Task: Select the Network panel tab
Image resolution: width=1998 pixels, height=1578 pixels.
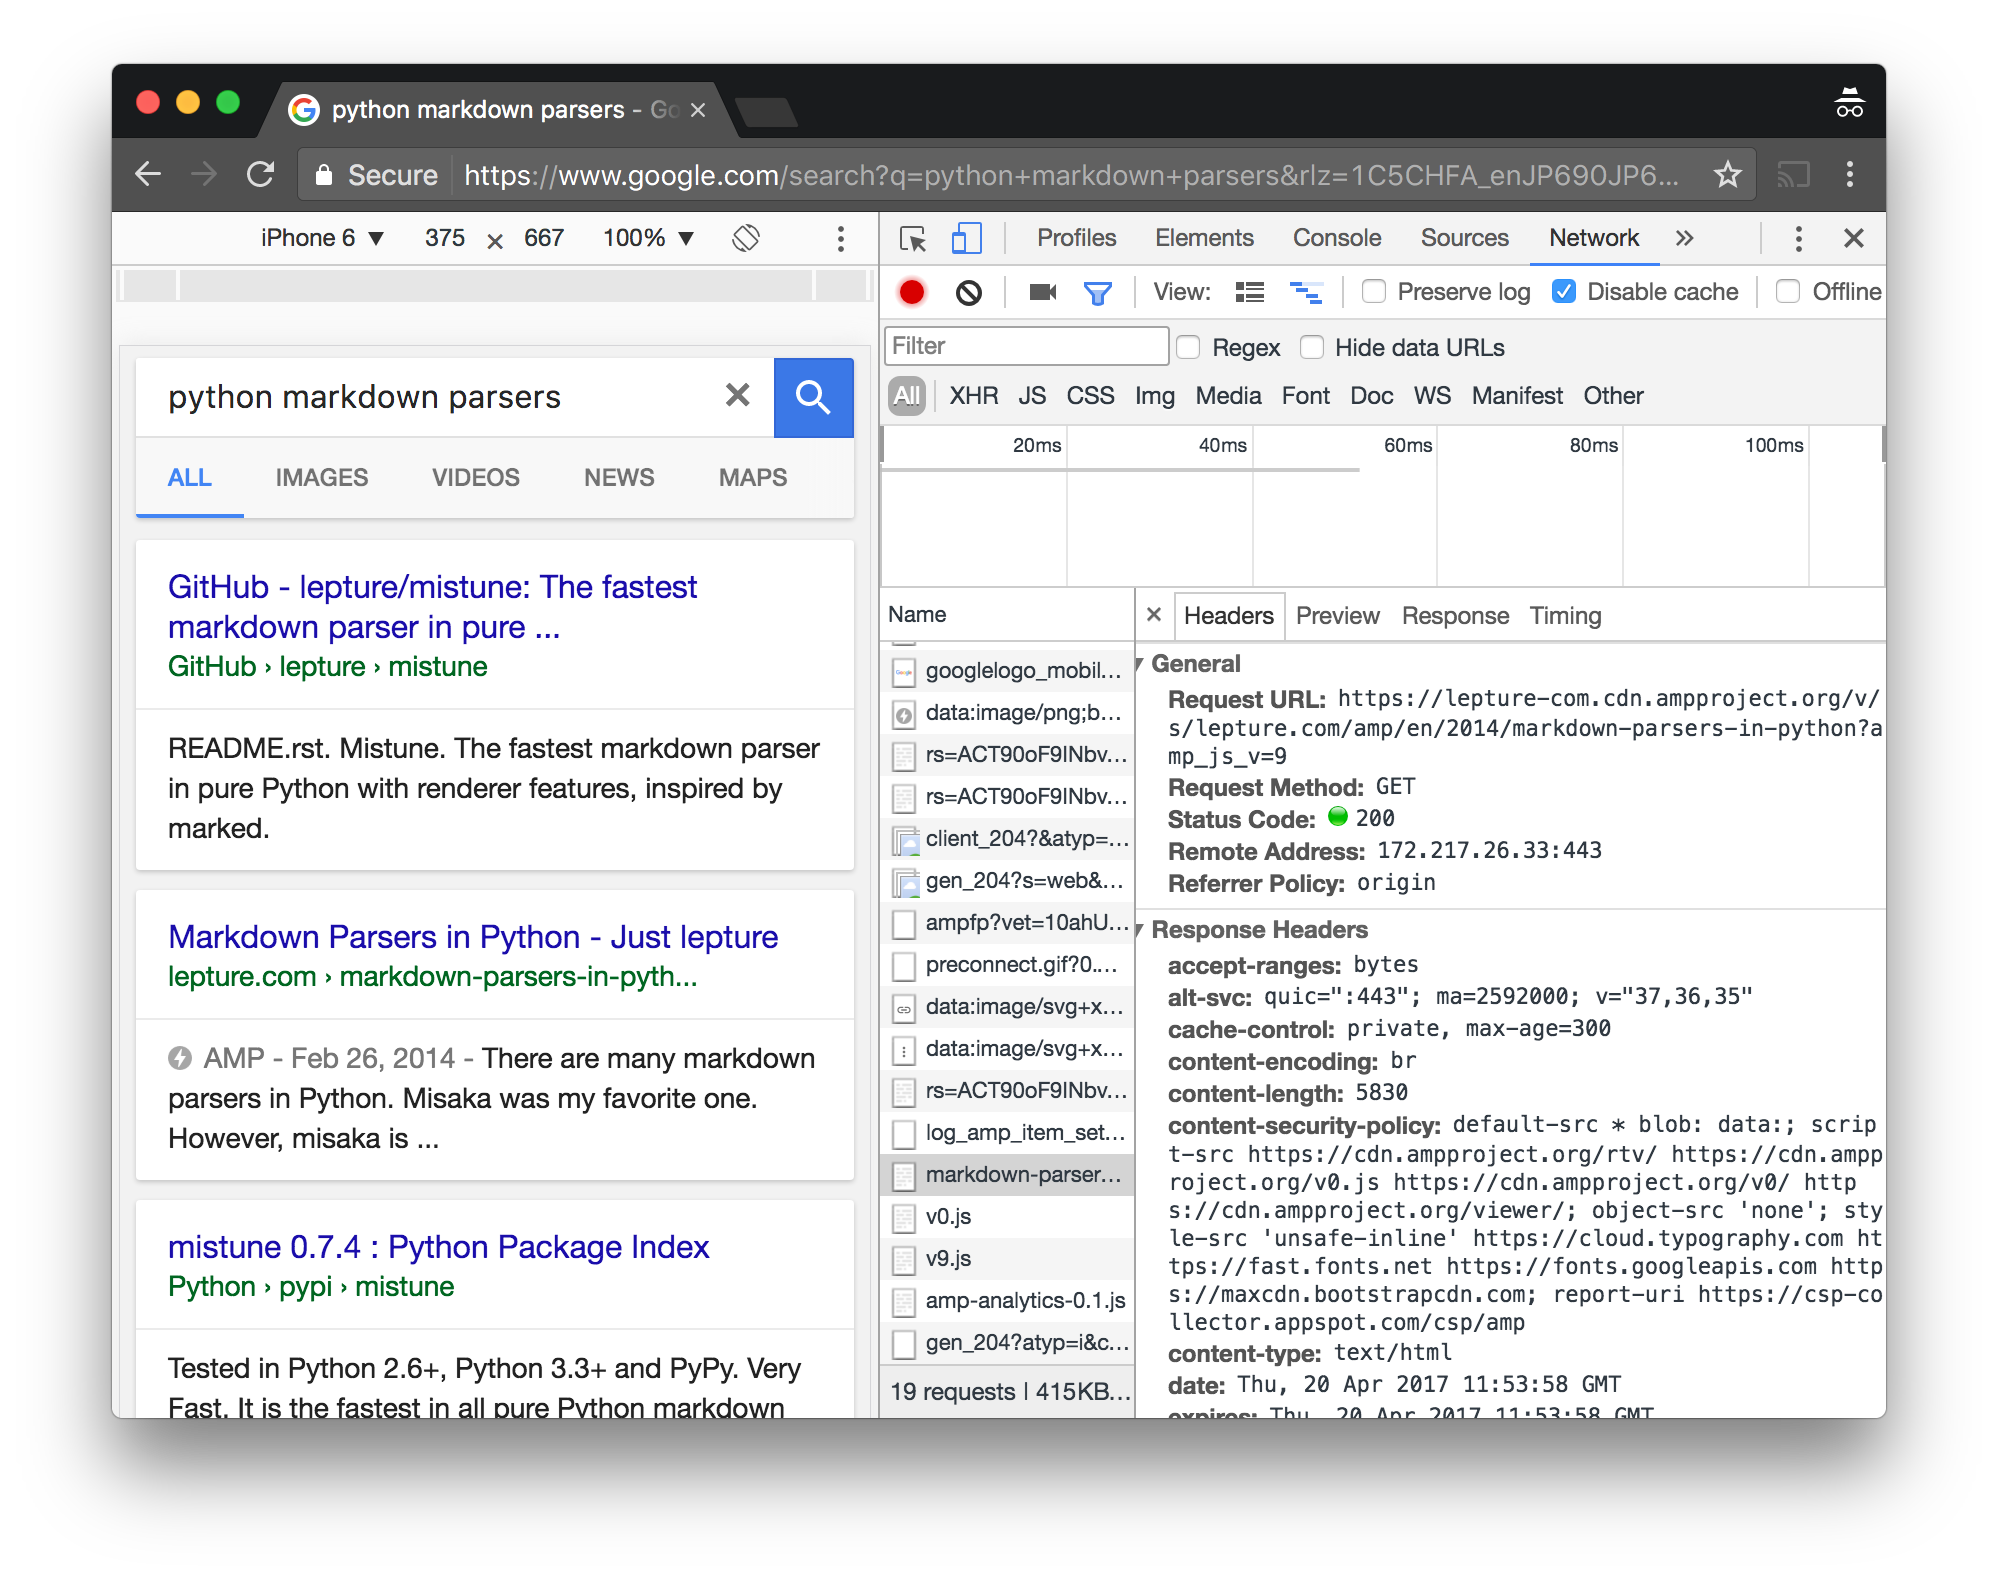Action: tap(1594, 238)
